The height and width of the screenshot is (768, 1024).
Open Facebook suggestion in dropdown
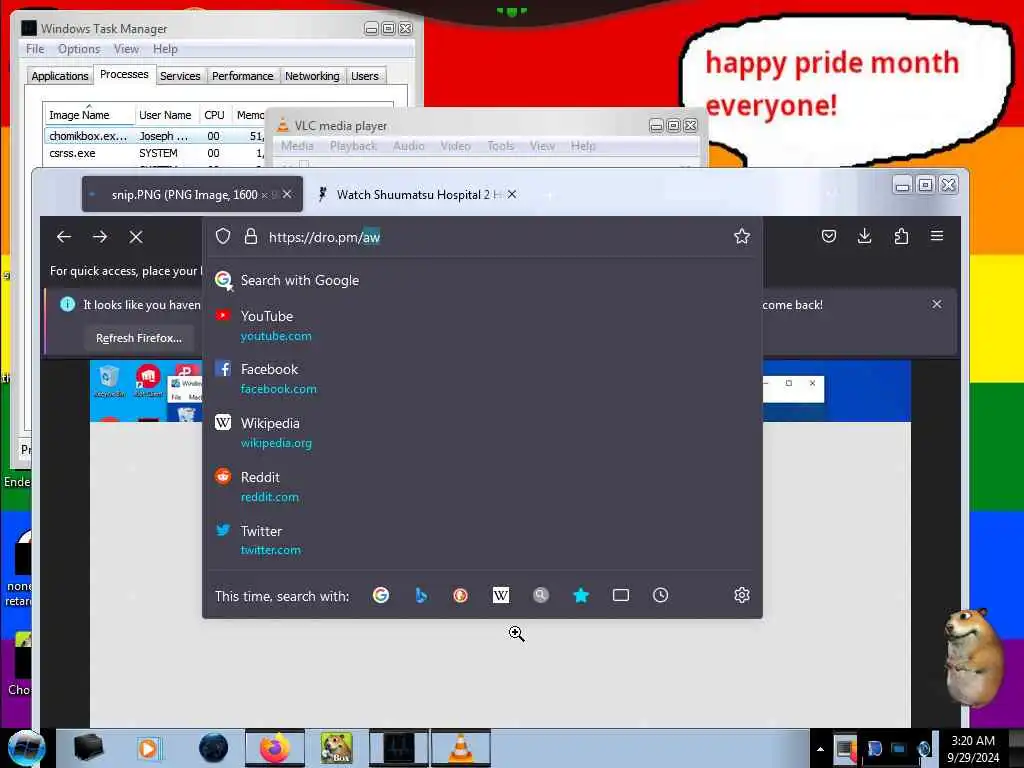point(483,378)
